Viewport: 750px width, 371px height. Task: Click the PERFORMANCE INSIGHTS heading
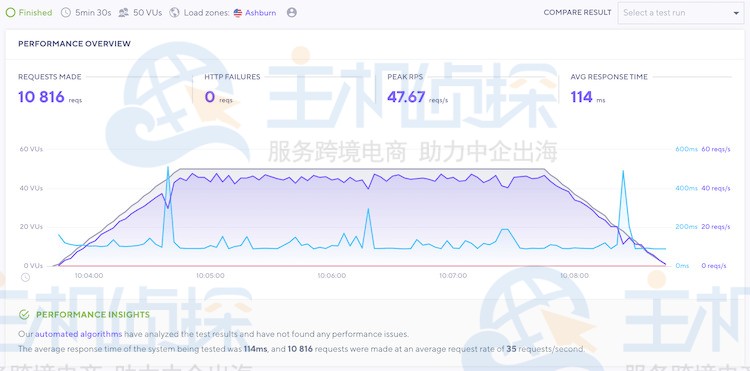(93, 315)
